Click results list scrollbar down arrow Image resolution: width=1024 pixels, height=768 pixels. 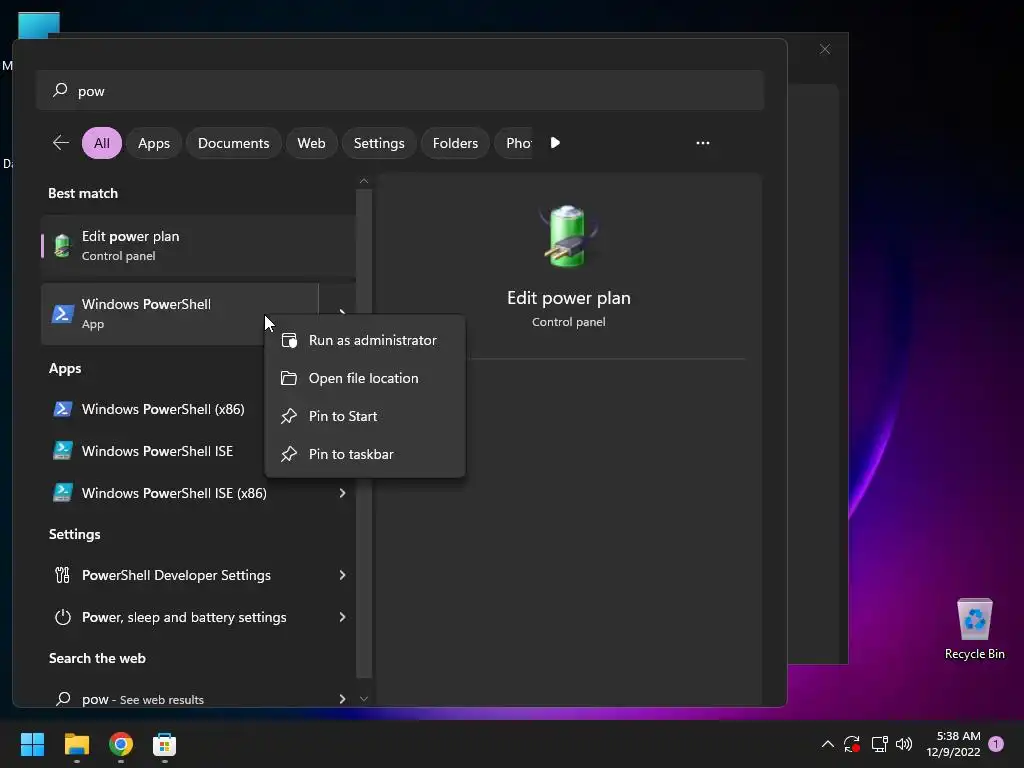point(364,699)
